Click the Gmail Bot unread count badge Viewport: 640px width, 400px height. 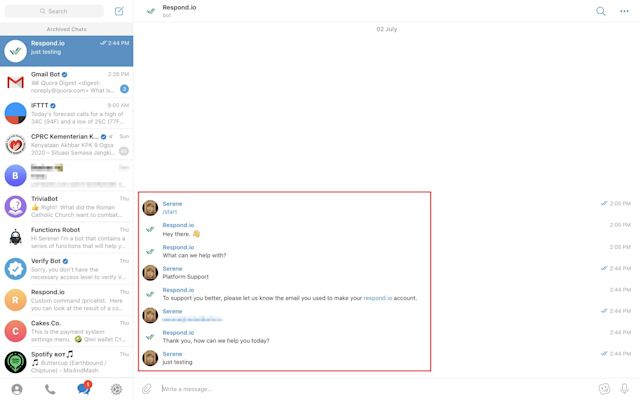click(x=124, y=89)
